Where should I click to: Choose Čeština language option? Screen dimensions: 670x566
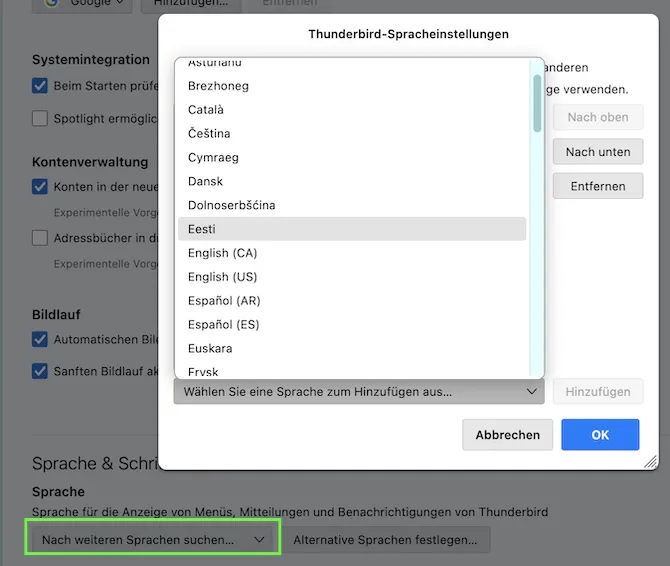352,134
